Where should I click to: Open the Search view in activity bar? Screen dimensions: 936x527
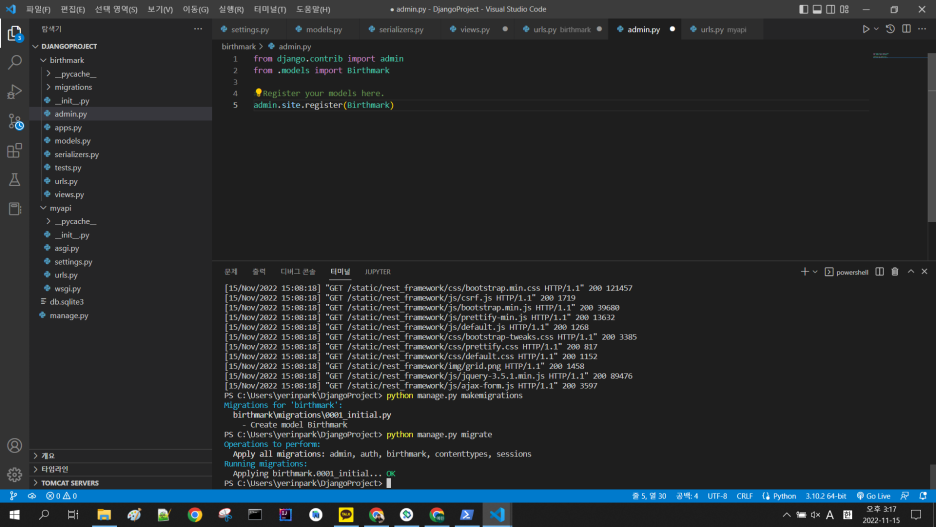click(x=14, y=62)
